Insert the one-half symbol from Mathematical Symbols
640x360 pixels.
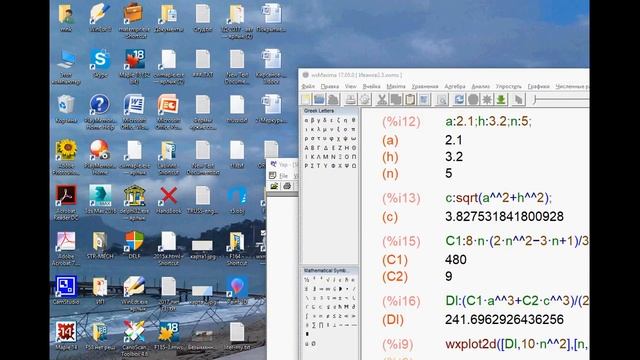tap(307, 280)
